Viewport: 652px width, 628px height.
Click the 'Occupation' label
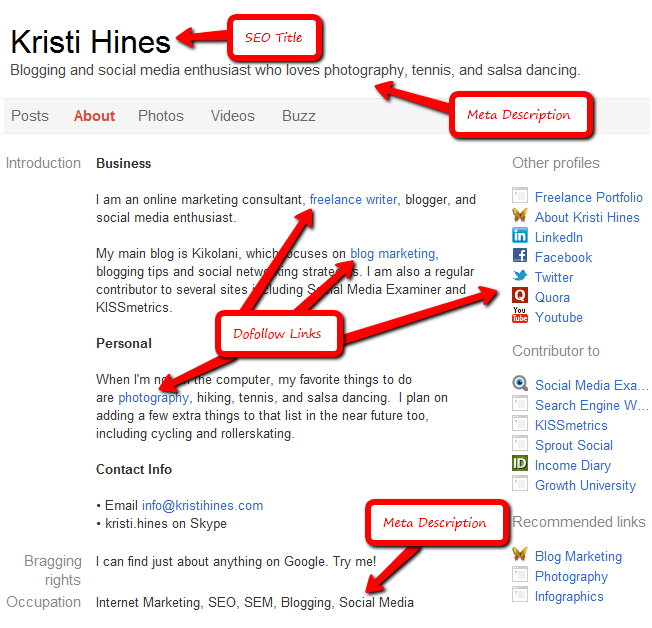point(44,602)
